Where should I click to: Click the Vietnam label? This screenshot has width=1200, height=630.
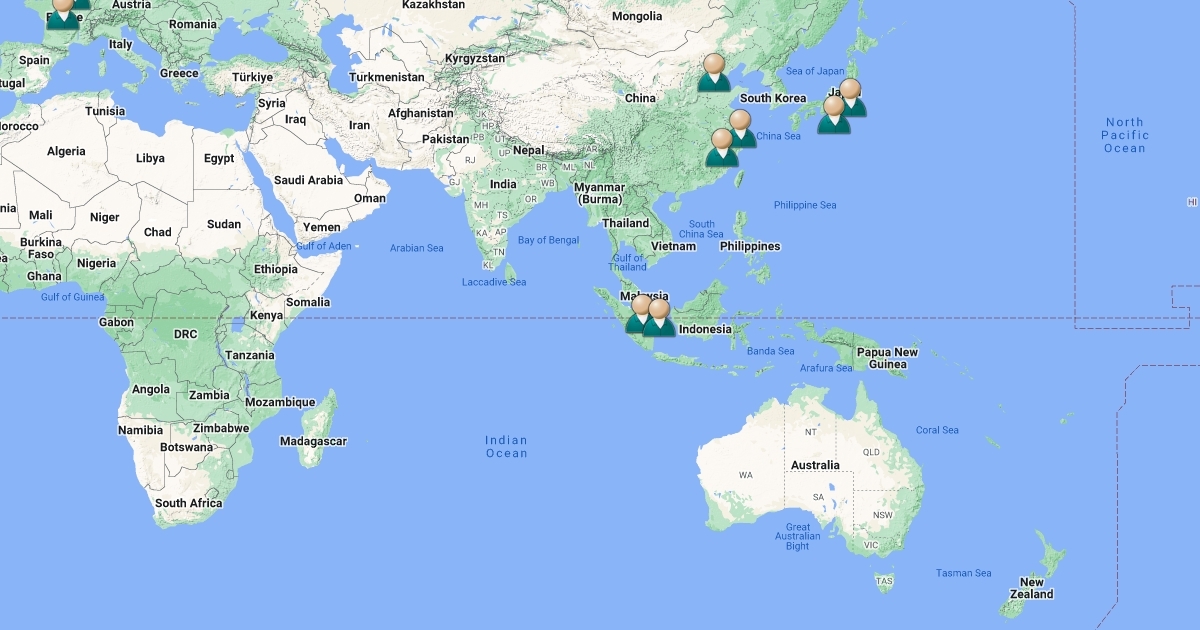(673, 246)
